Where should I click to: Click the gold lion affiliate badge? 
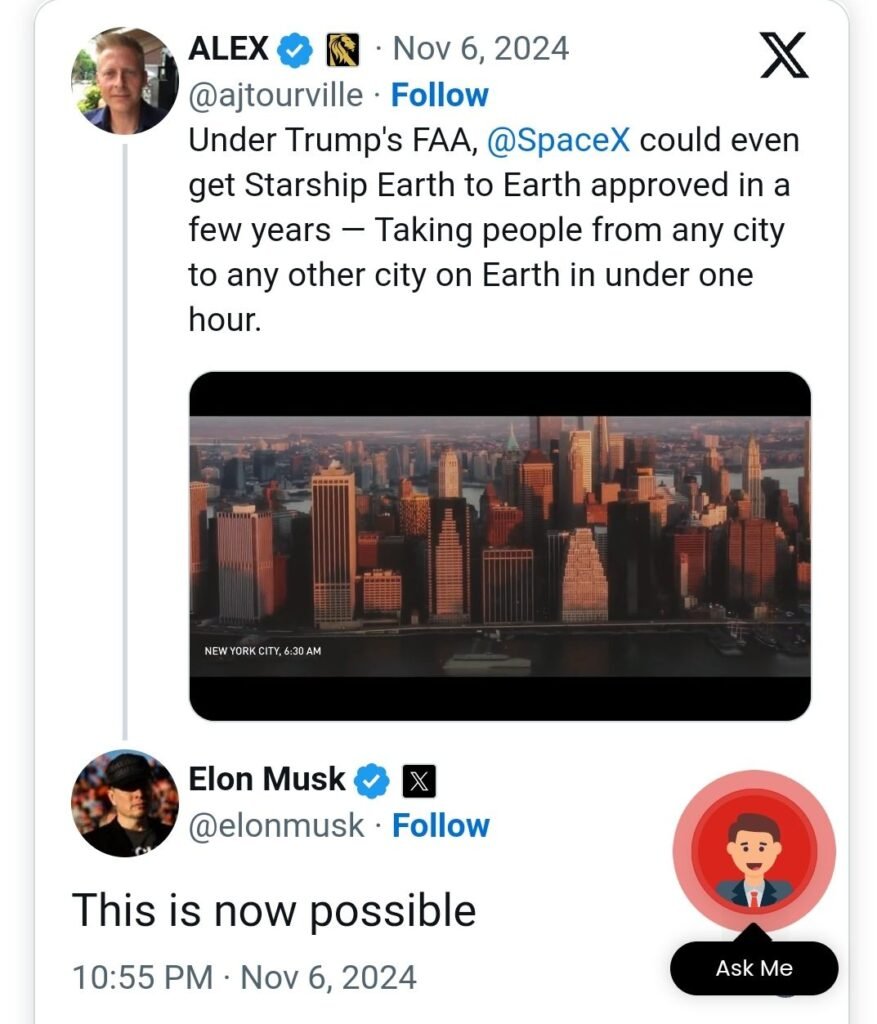345,49
